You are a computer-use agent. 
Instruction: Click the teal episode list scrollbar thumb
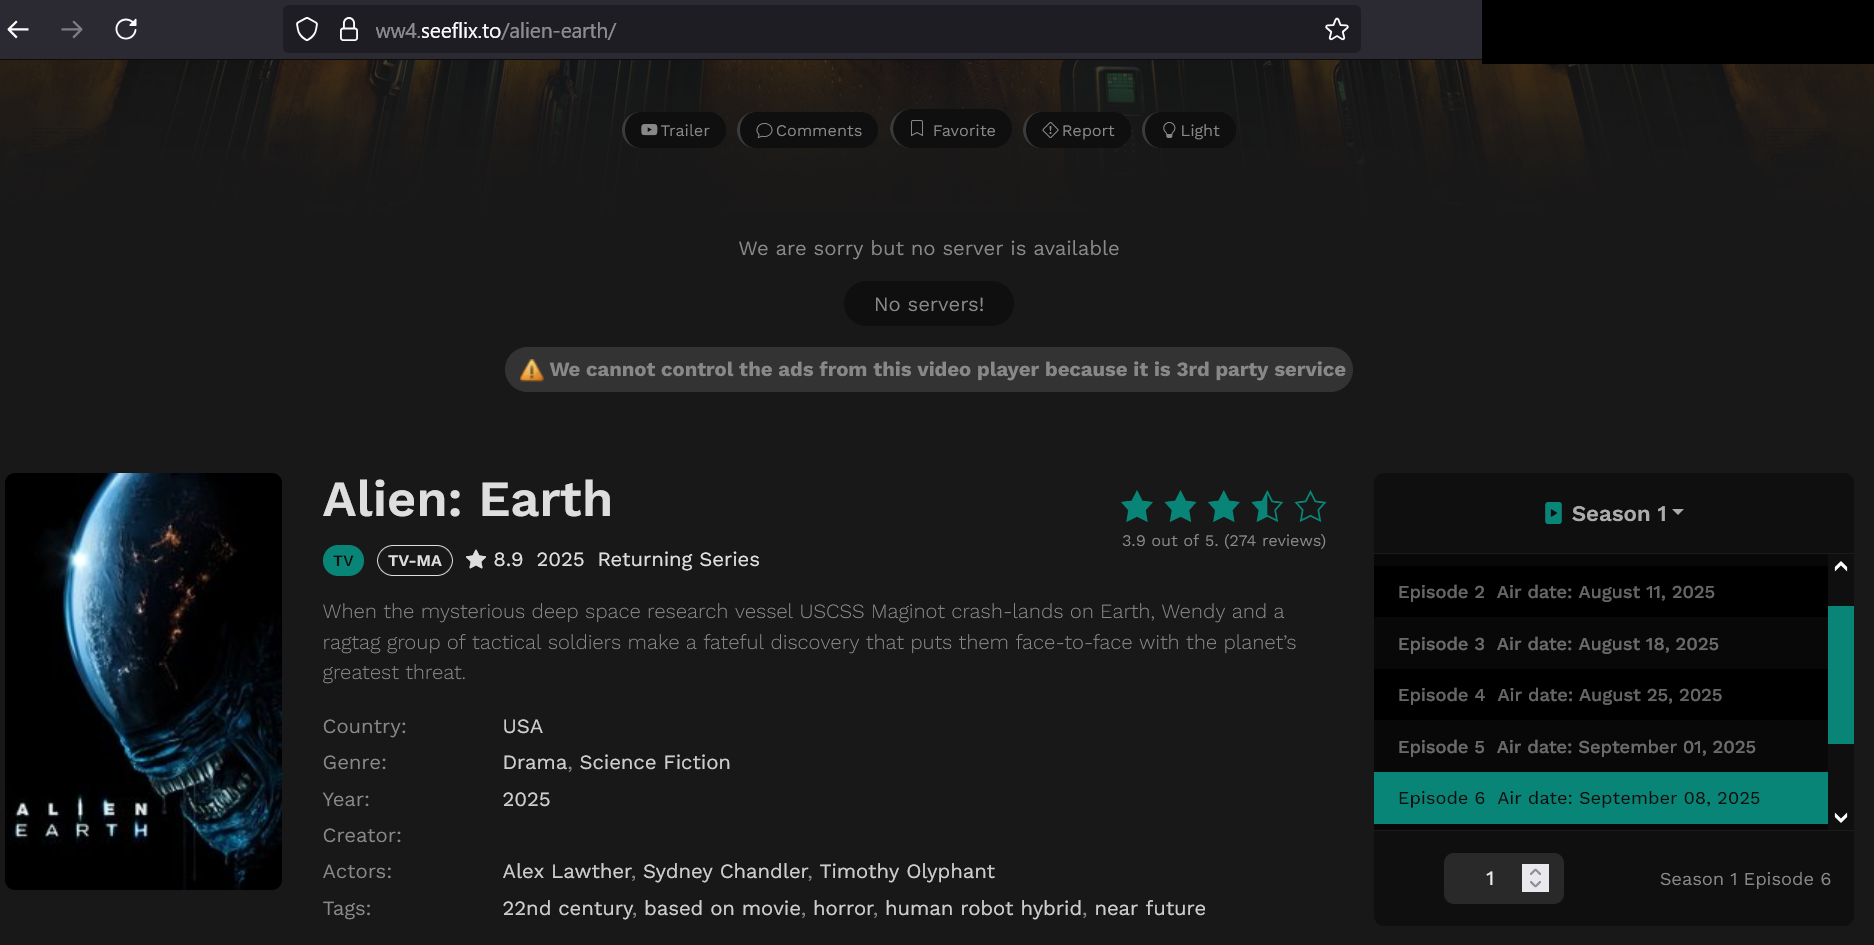click(x=1840, y=675)
